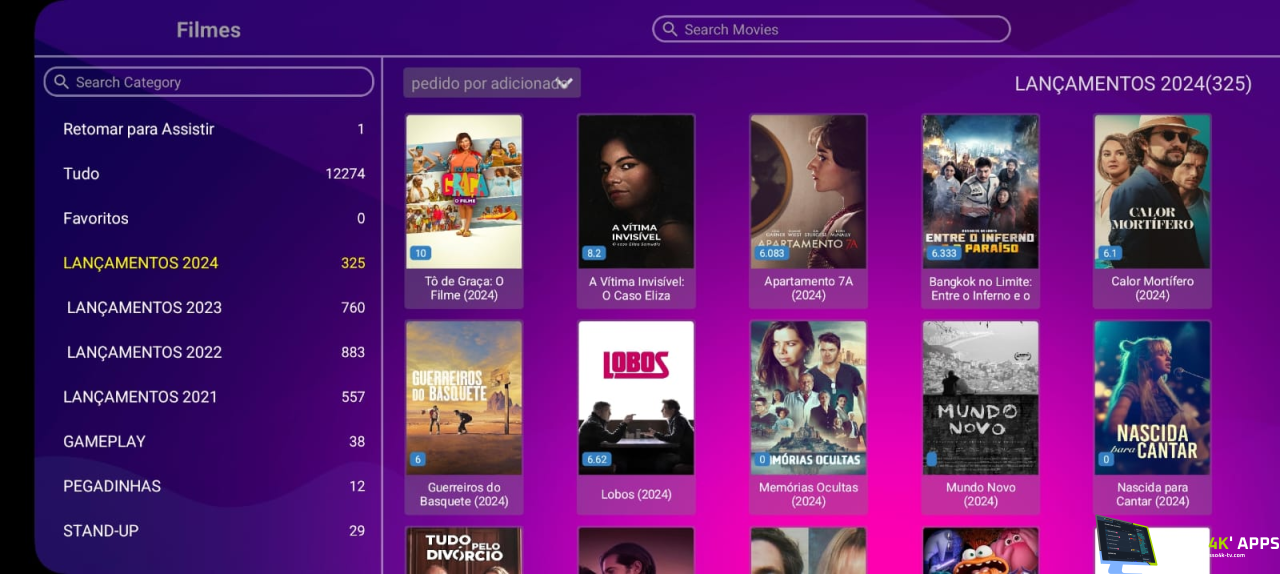Select the LANÇAMENTOS 2023 category

tap(214, 307)
